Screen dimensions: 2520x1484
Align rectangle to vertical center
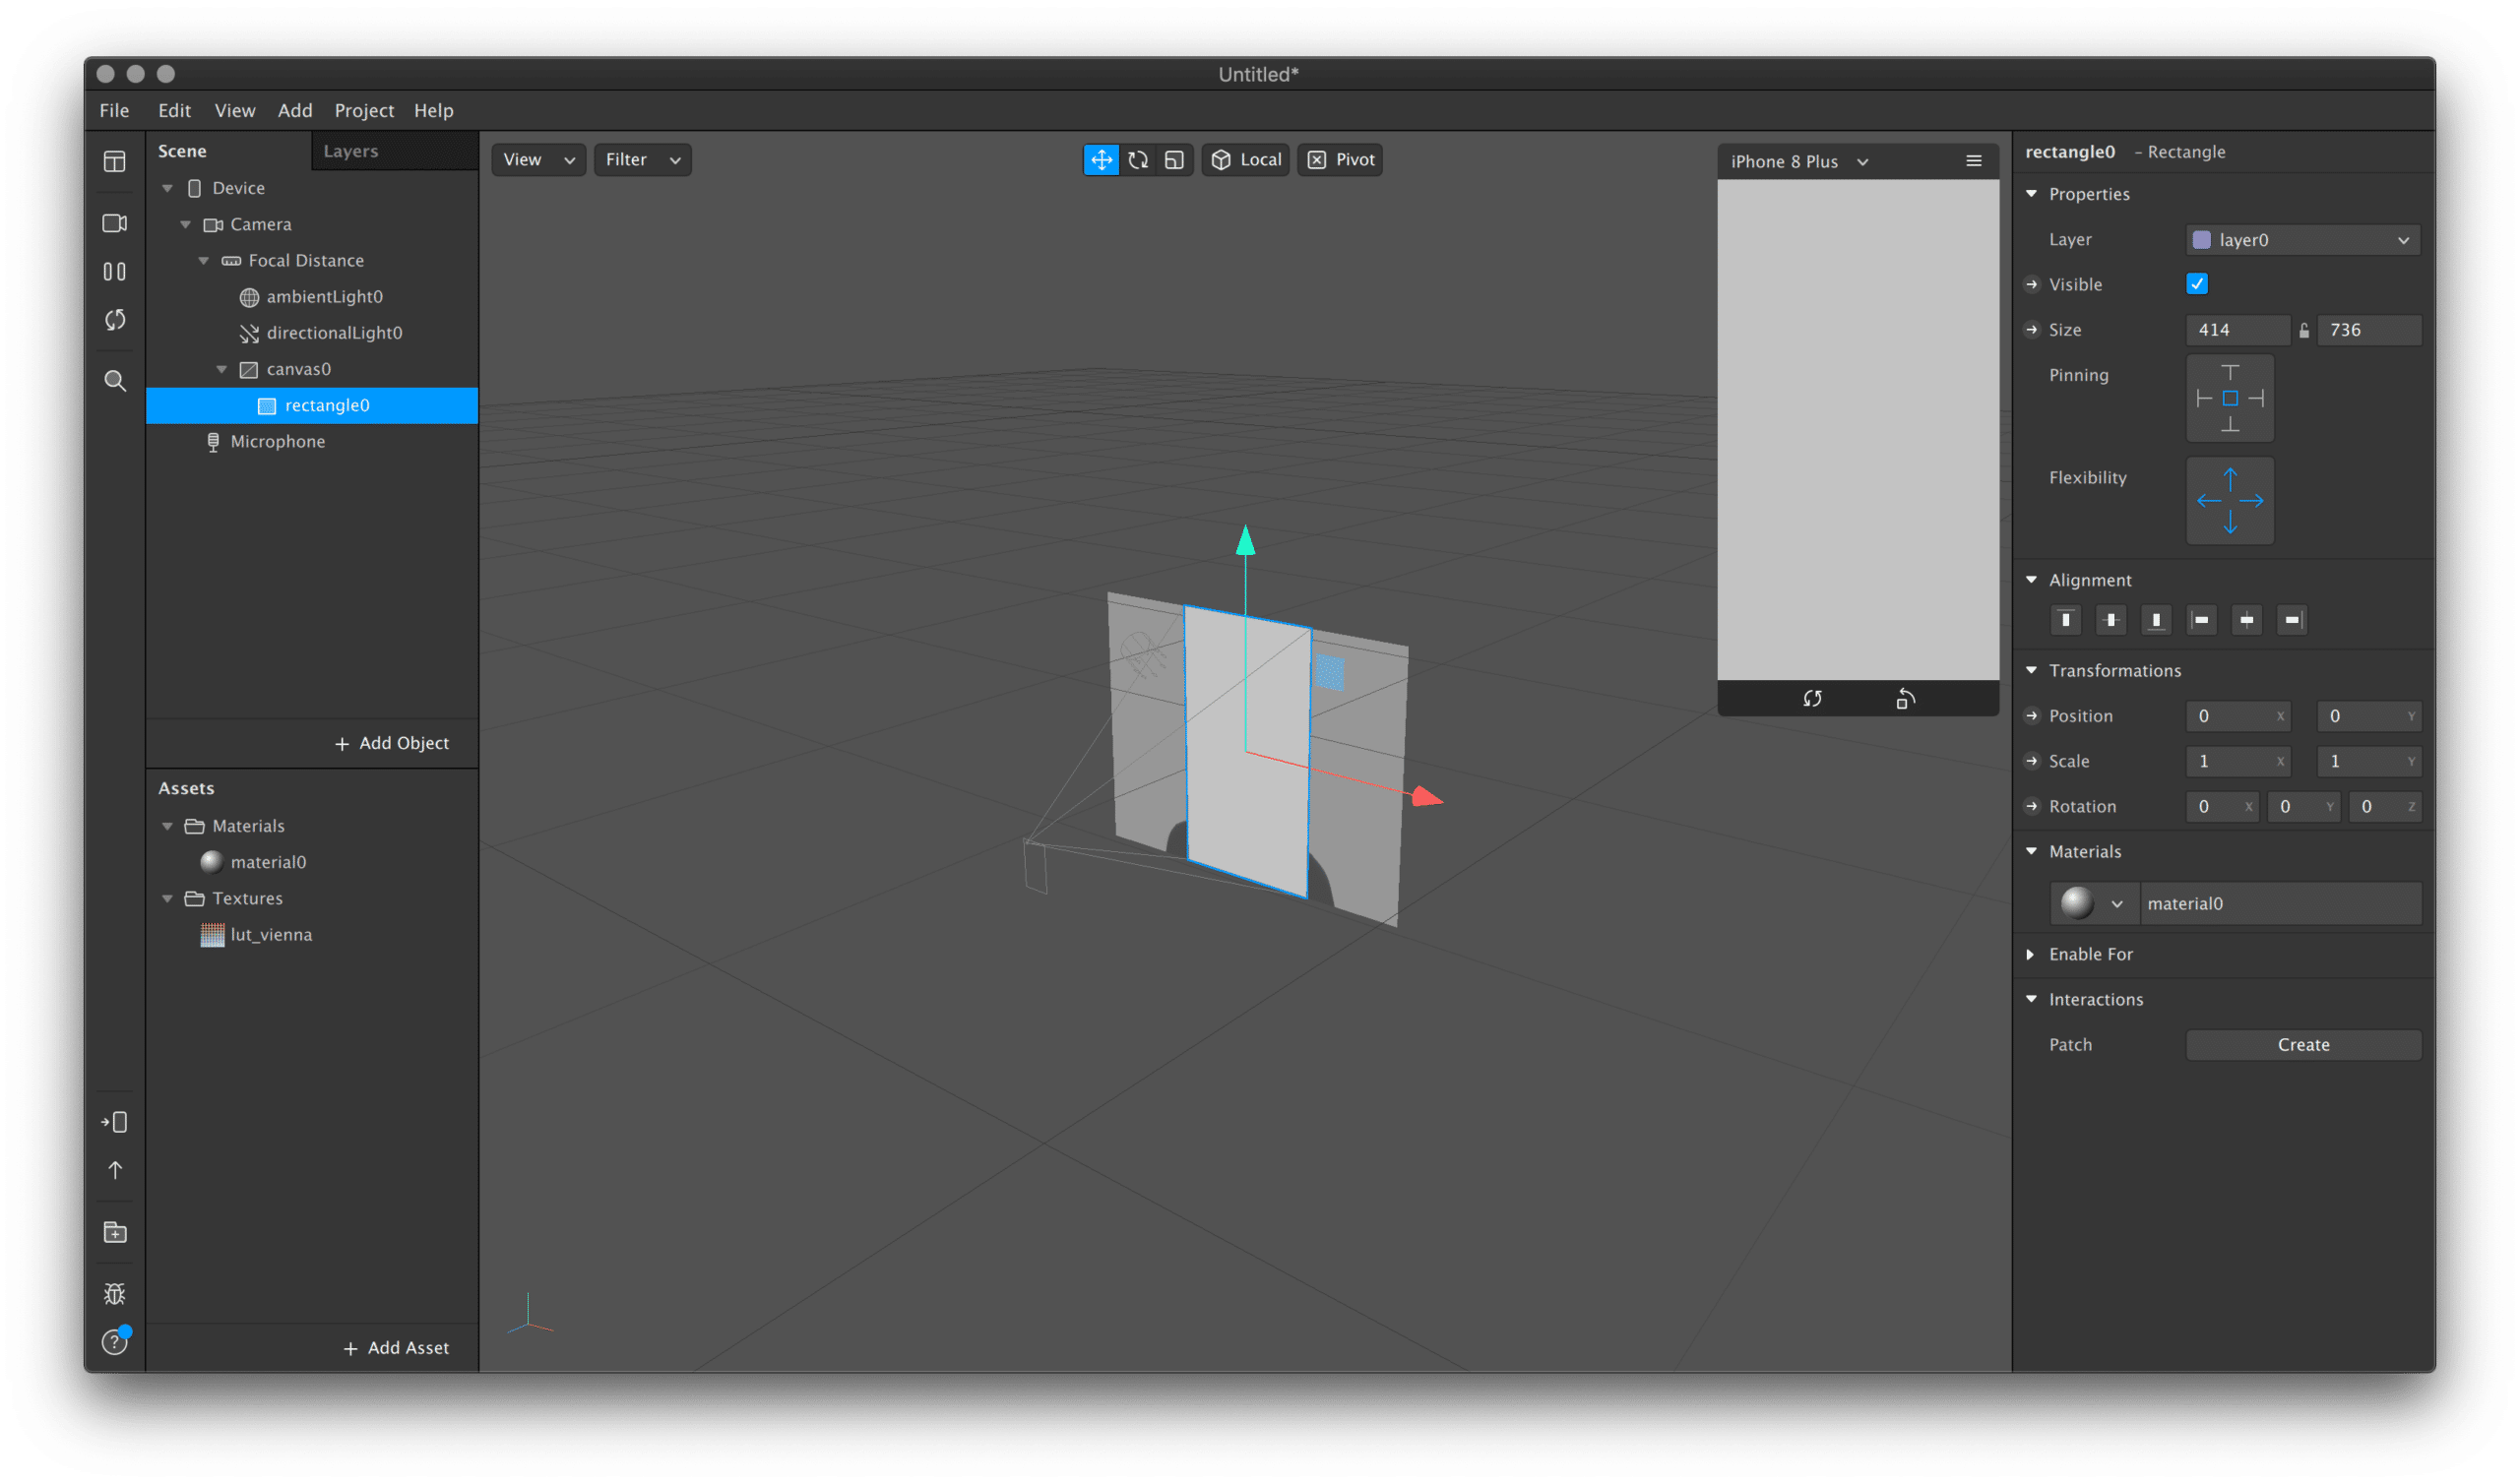click(x=2111, y=620)
